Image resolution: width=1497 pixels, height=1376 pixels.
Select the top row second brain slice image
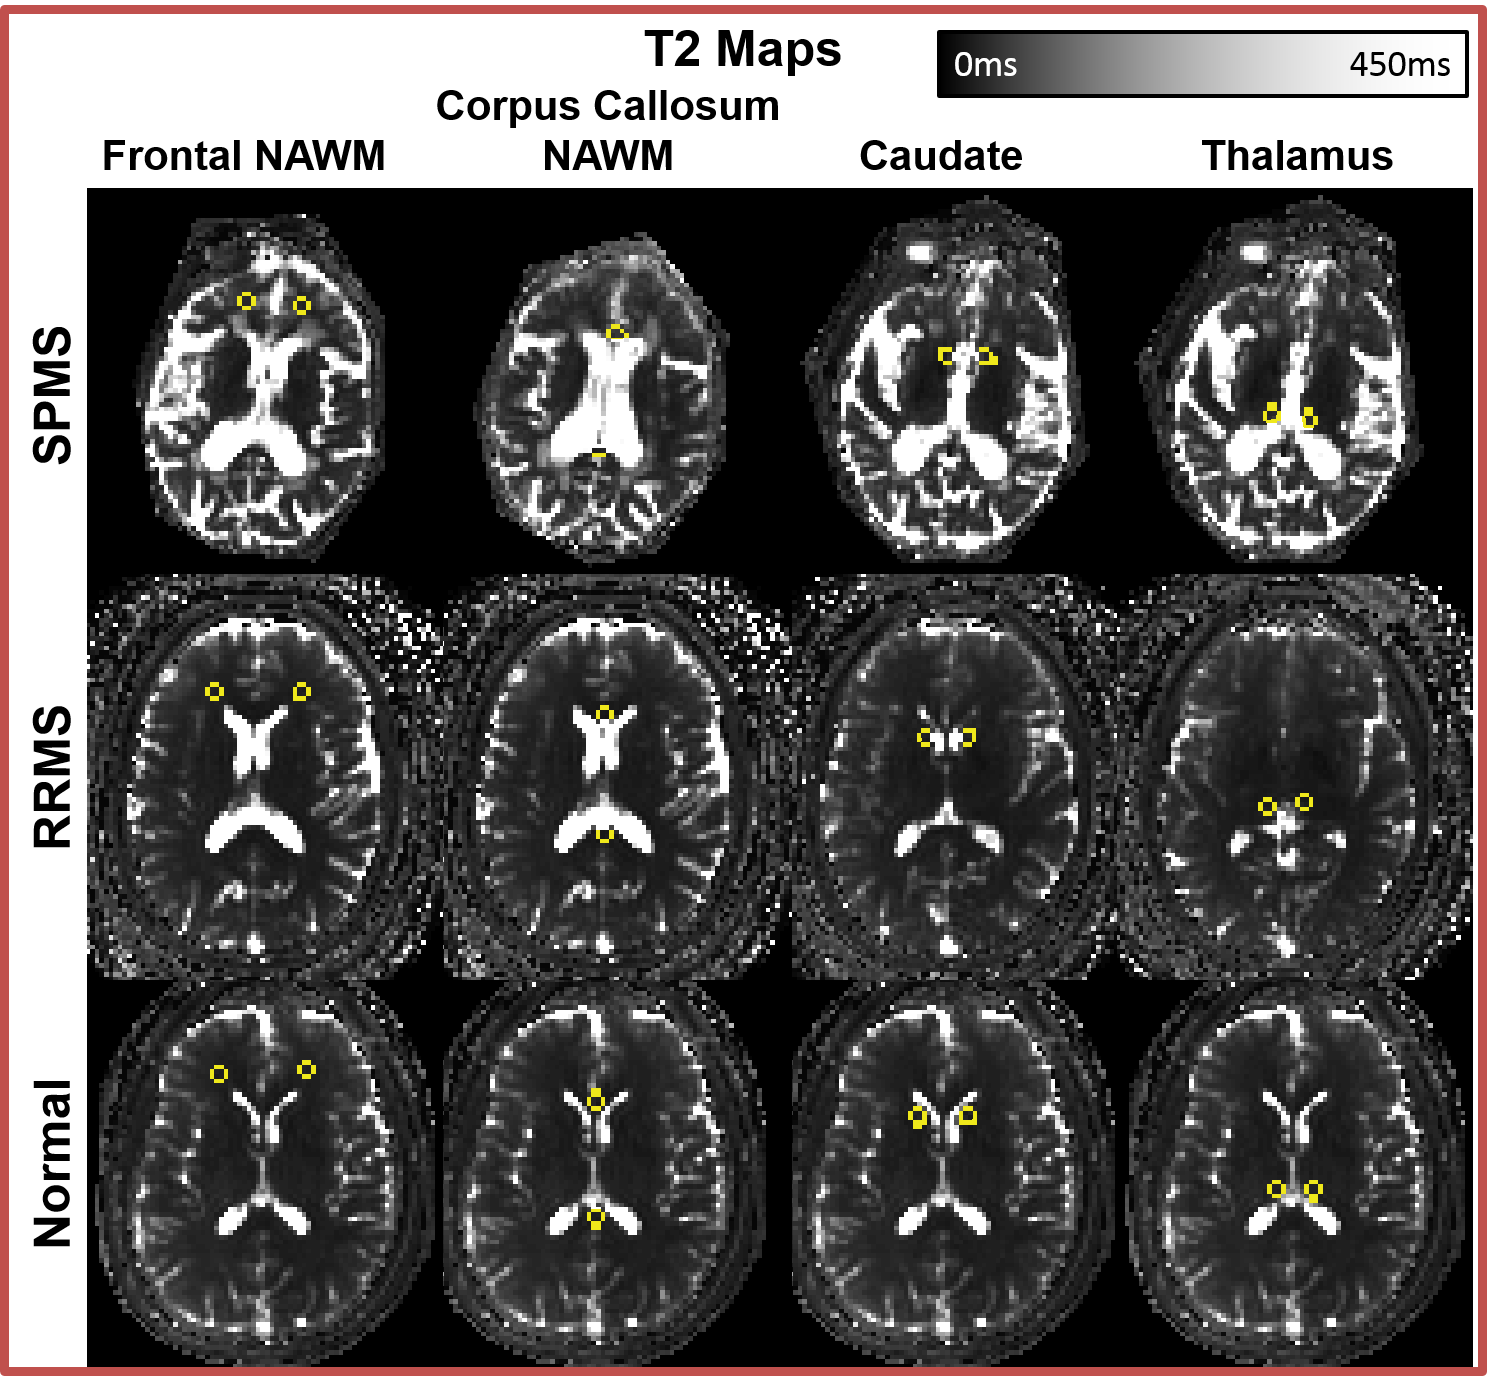[x=603, y=400]
